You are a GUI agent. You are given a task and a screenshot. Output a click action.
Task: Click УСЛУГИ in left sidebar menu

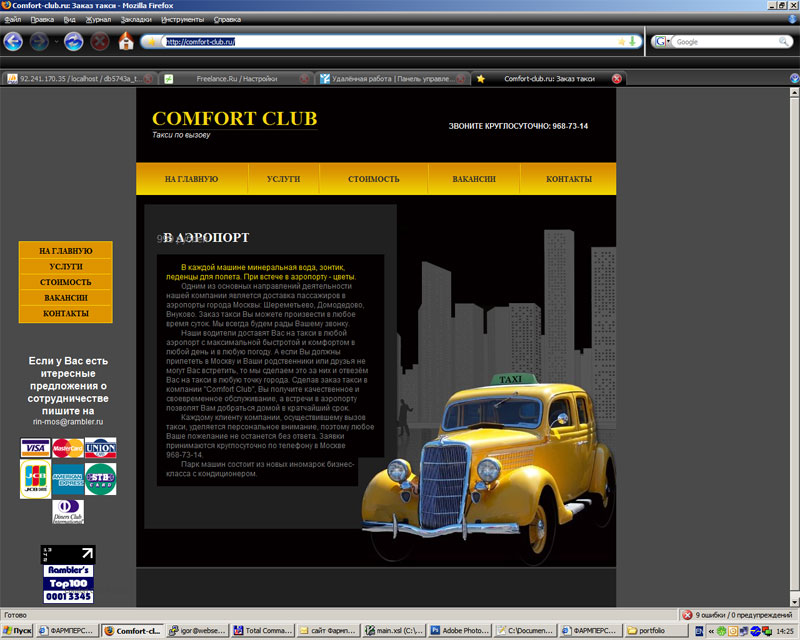point(66,266)
